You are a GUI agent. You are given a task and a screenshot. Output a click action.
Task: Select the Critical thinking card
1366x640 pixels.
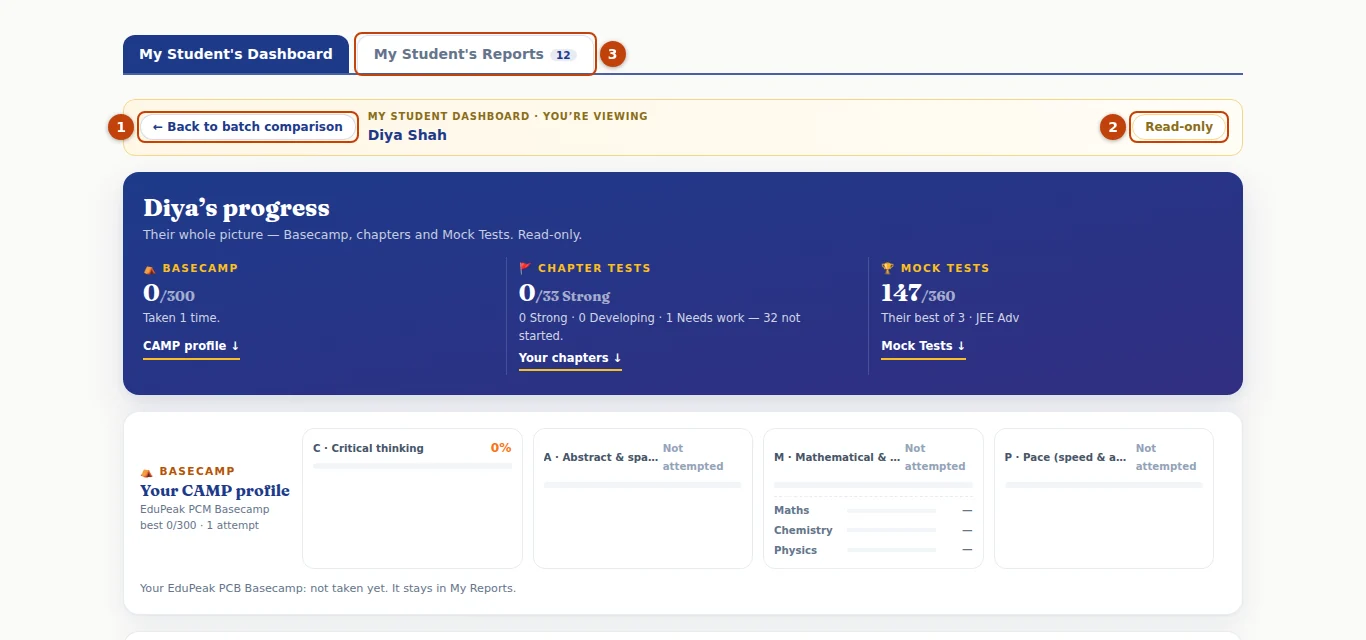click(x=412, y=498)
